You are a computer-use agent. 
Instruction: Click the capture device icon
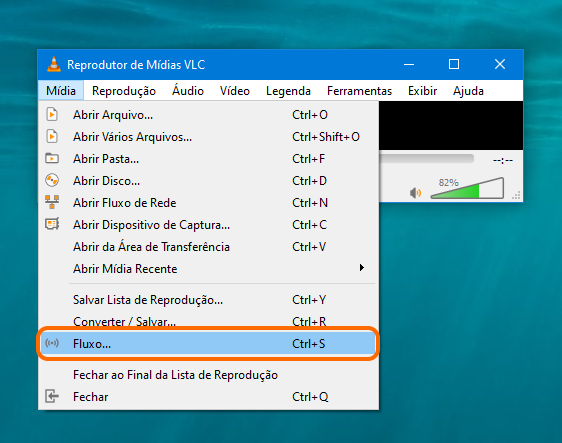[x=52, y=224]
